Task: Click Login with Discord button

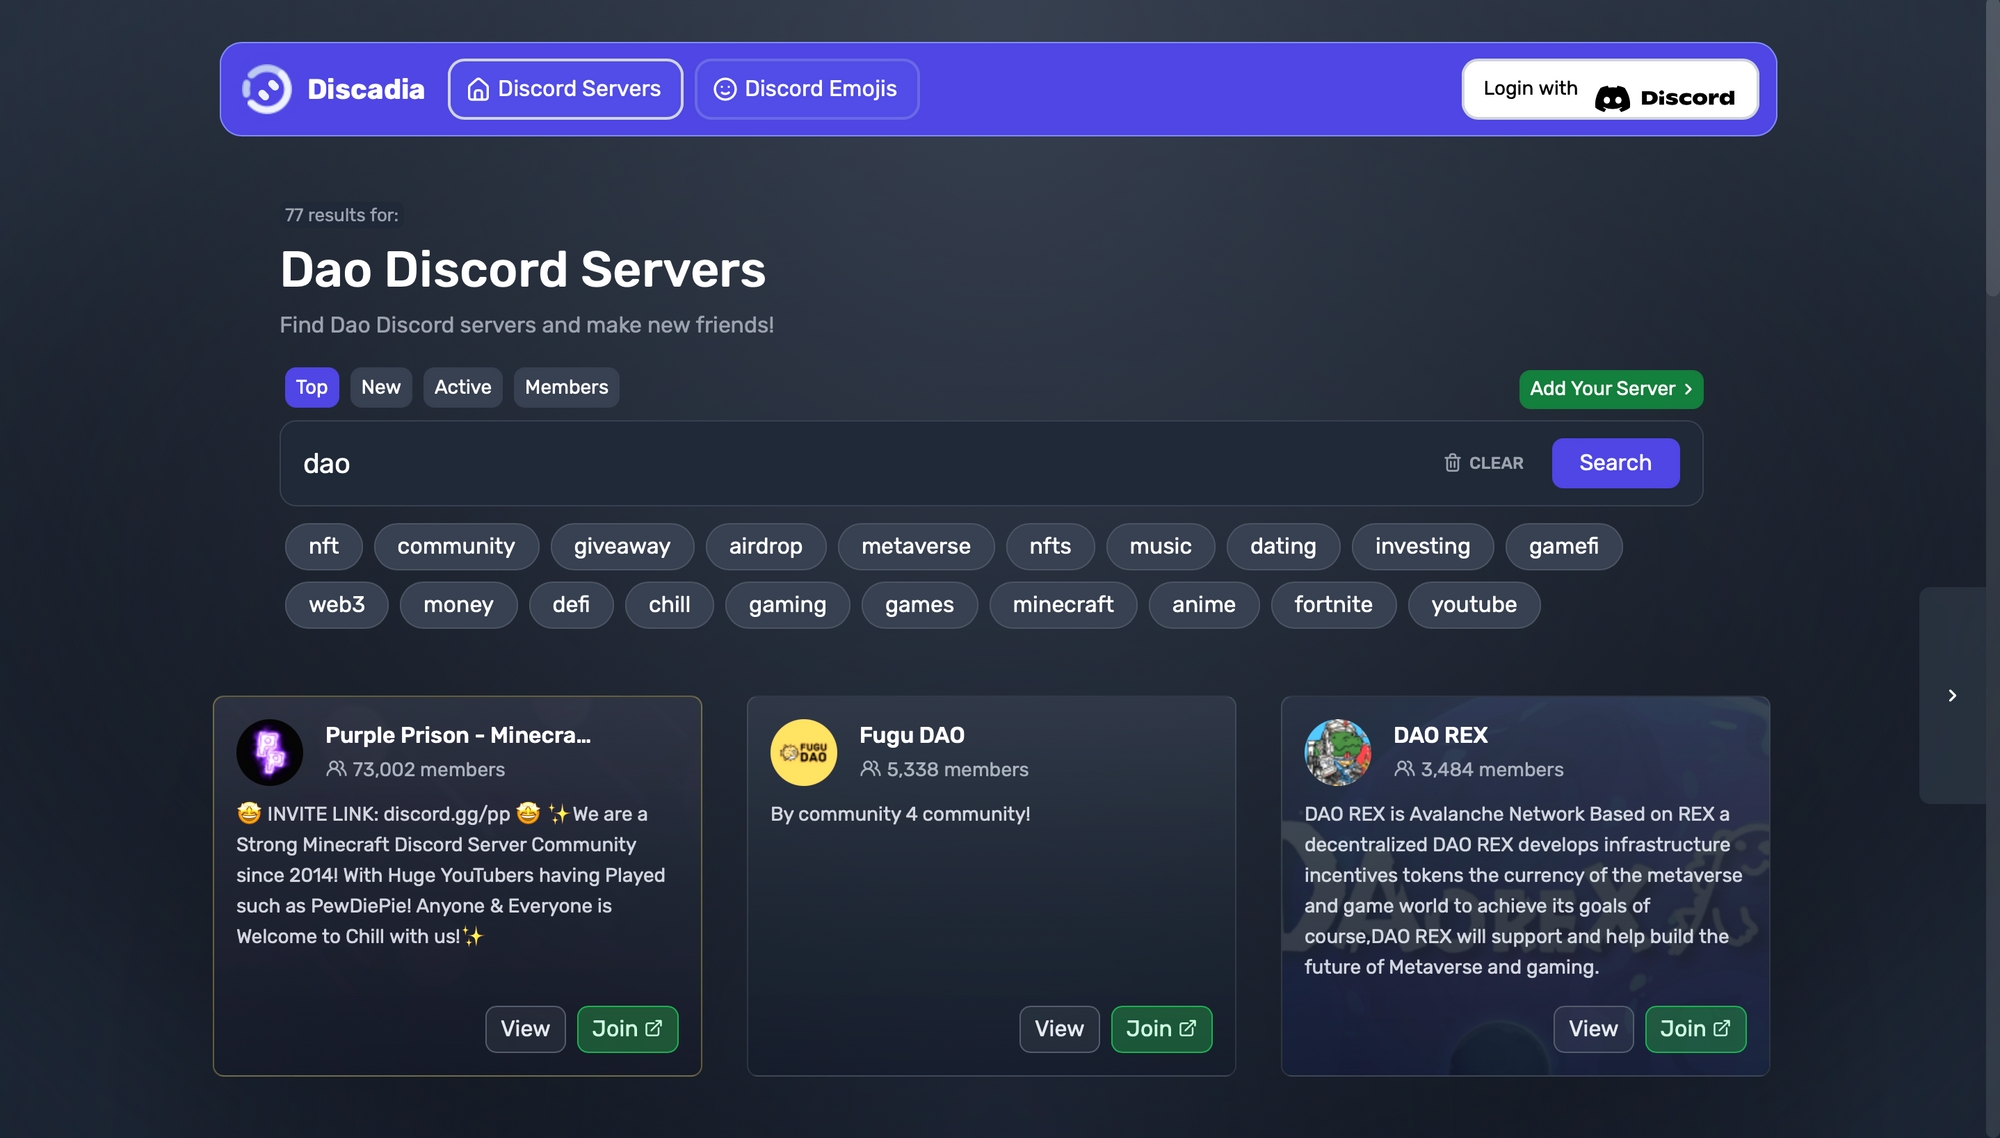Action: (x=1610, y=89)
